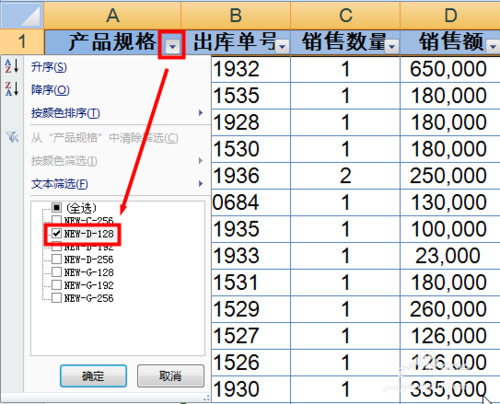Click the clear filter funnel icon

click(x=12, y=137)
